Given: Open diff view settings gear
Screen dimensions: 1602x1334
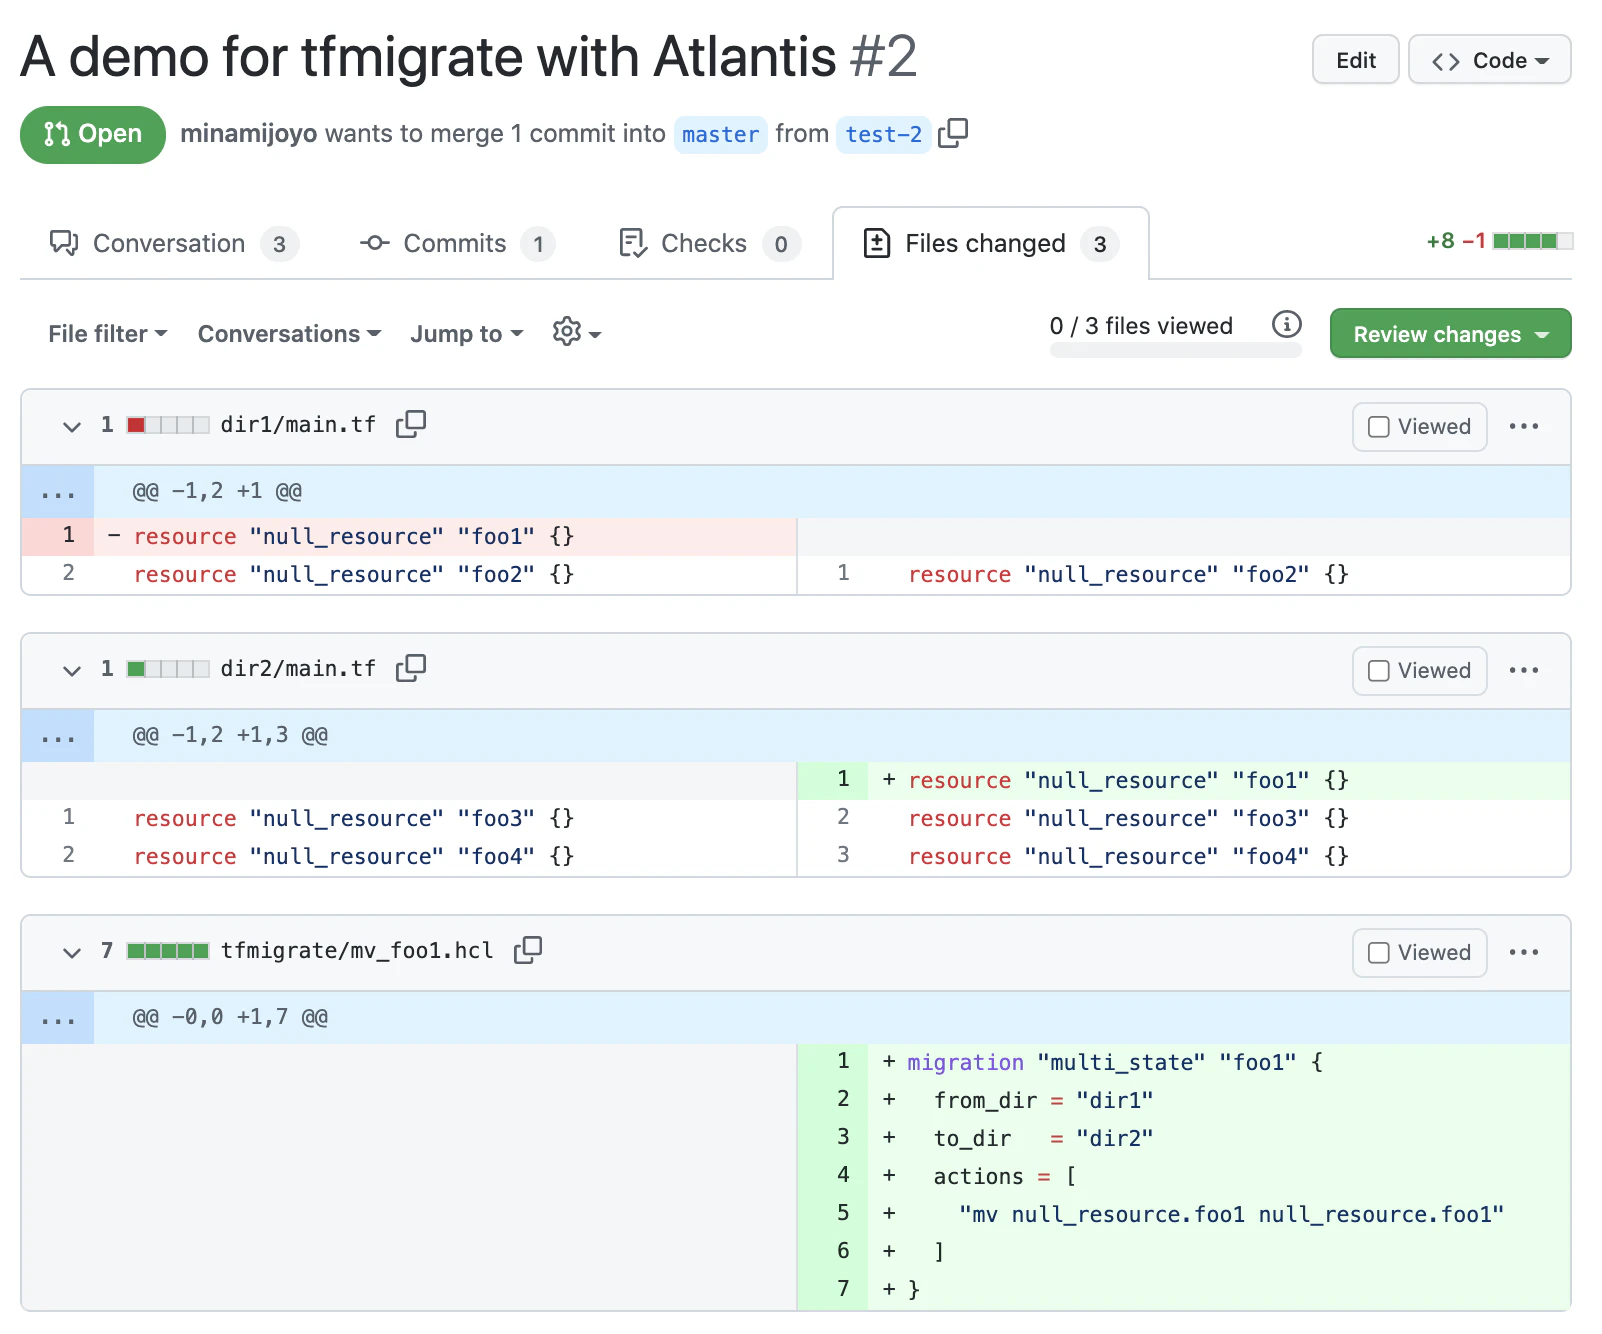Looking at the screenshot, I should point(576,333).
